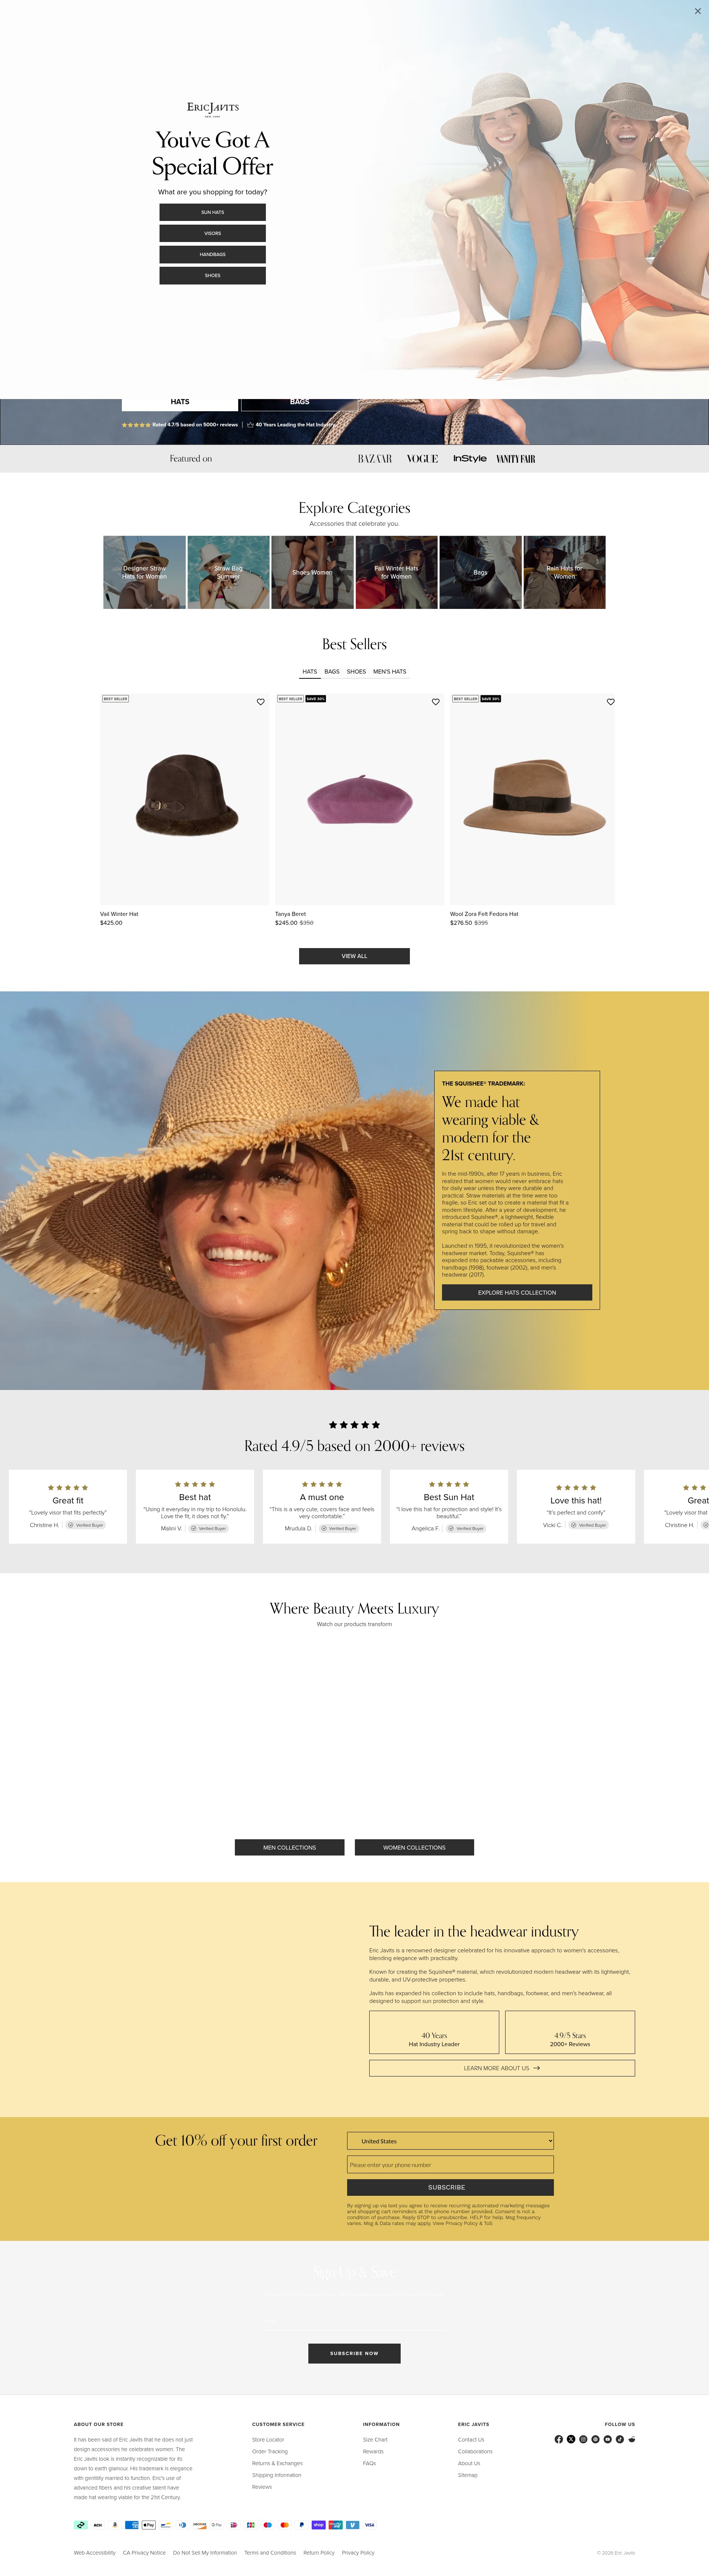Click the PayPal payment icon
The image size is (709, 2576).
pos(302,2525)
